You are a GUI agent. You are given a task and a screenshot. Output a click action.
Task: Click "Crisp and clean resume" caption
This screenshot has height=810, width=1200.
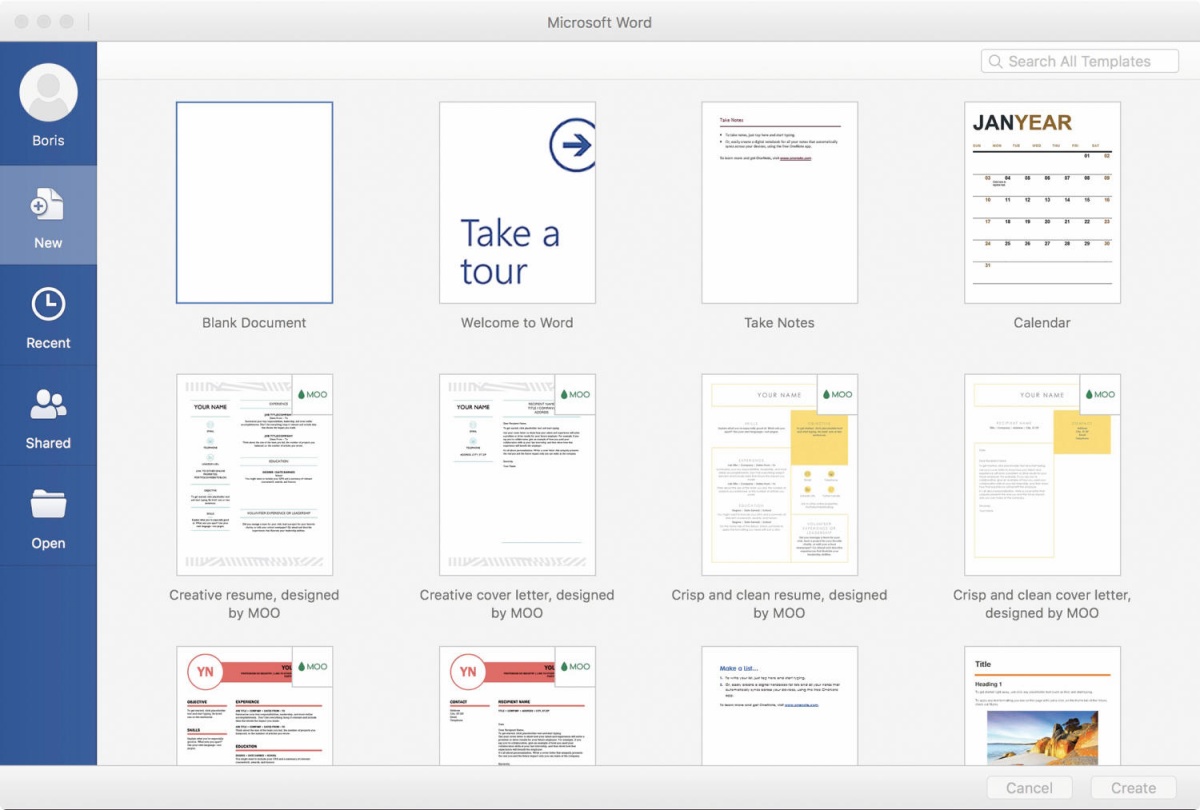[x=779, y=604]
